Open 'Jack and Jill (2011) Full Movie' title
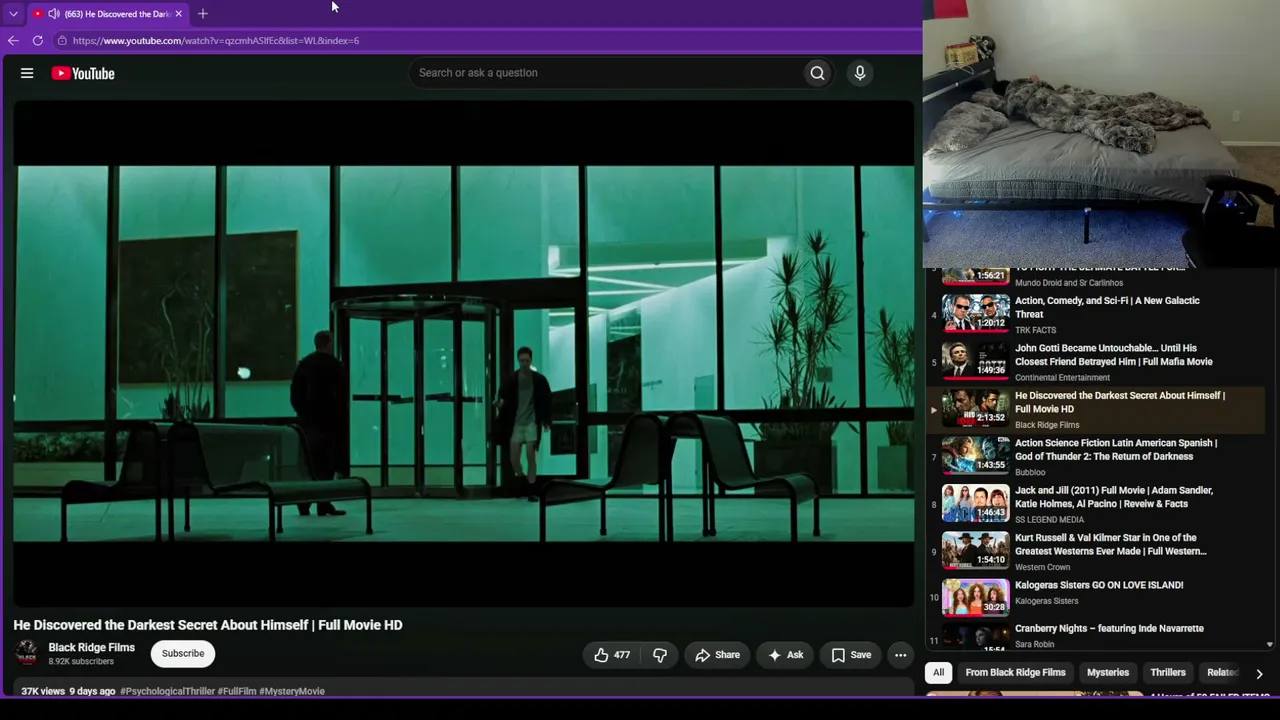Screen dimensions: 1280x720 coord(1114,497)
